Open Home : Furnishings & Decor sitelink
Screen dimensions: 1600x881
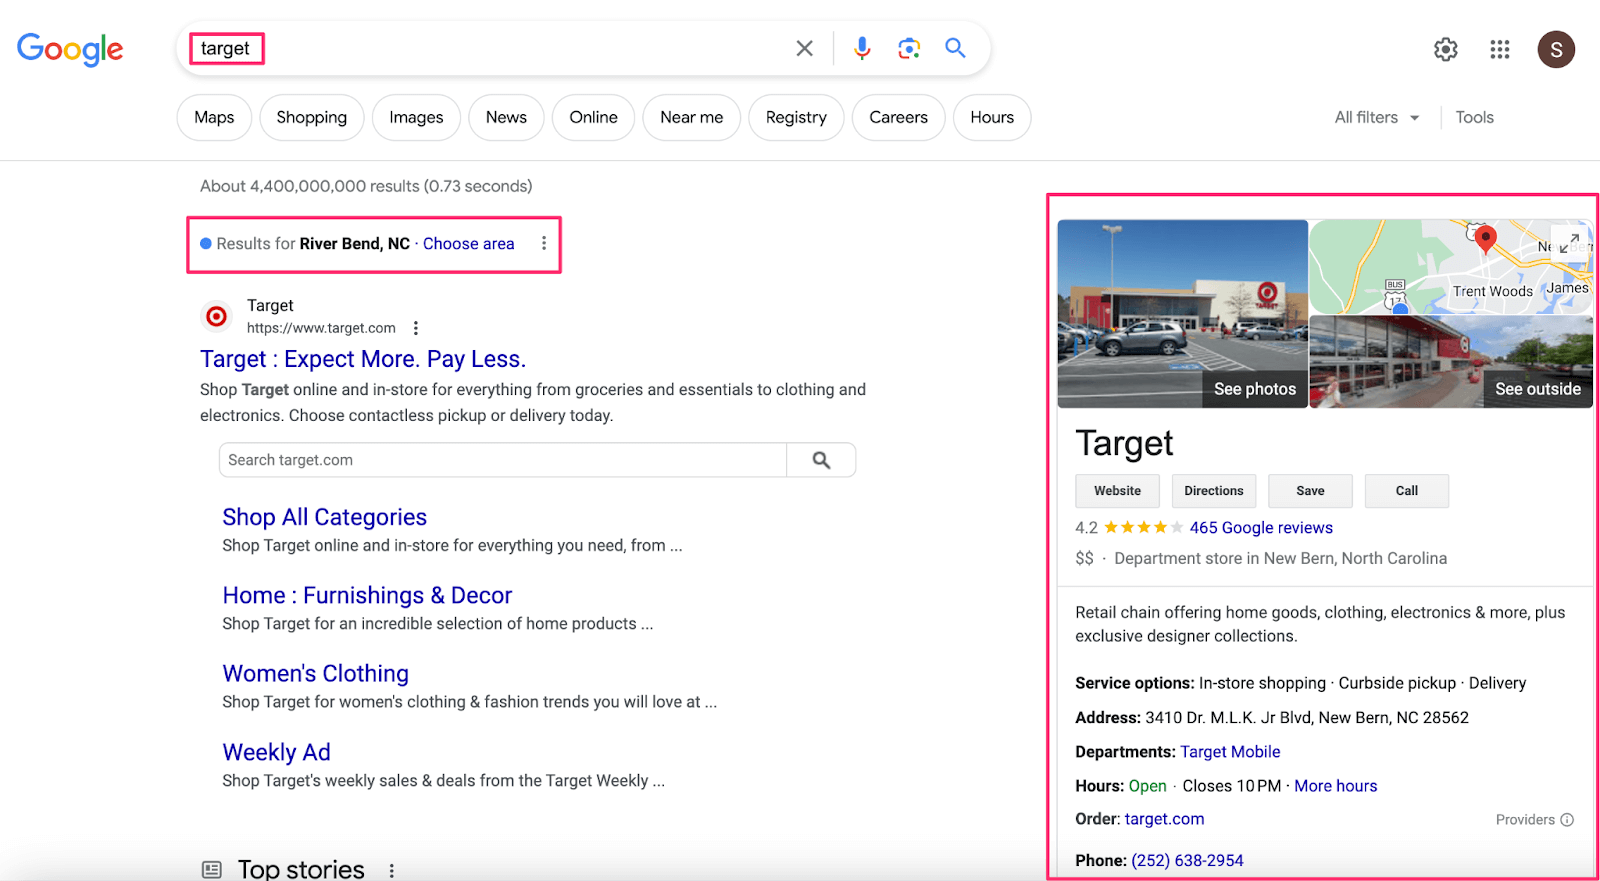coord(367,595)
